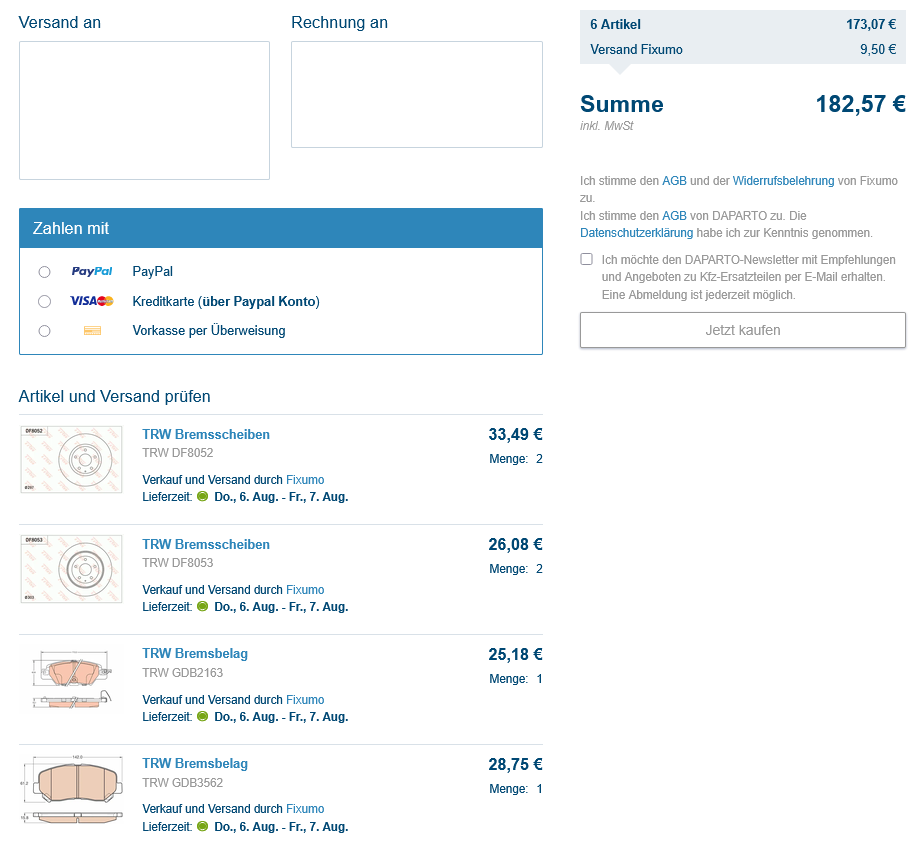The height and width of the screenshot is (847, 924).
Task: Click the total 182,57 € amount
Action: click(860, 104)
